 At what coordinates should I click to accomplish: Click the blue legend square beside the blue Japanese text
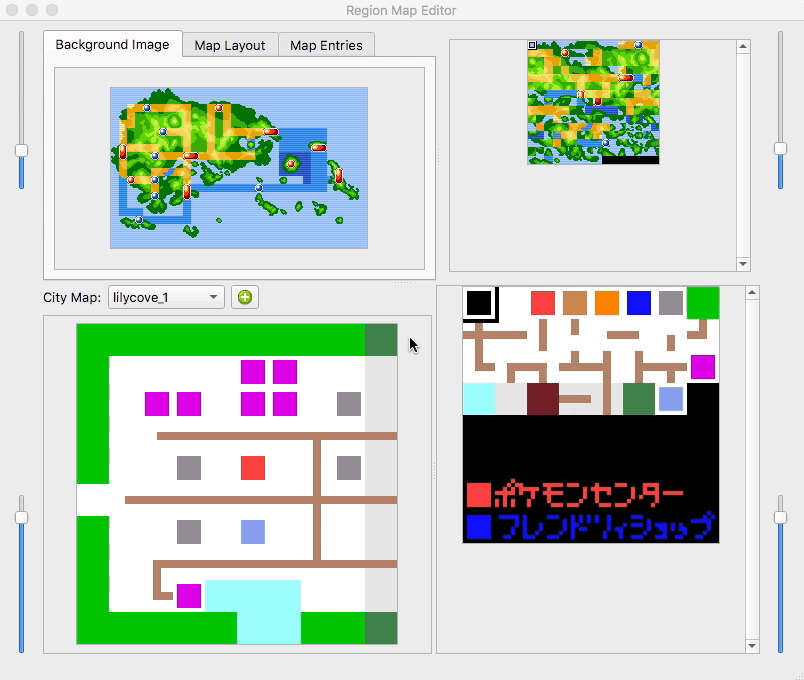click(x=479, y=527)
